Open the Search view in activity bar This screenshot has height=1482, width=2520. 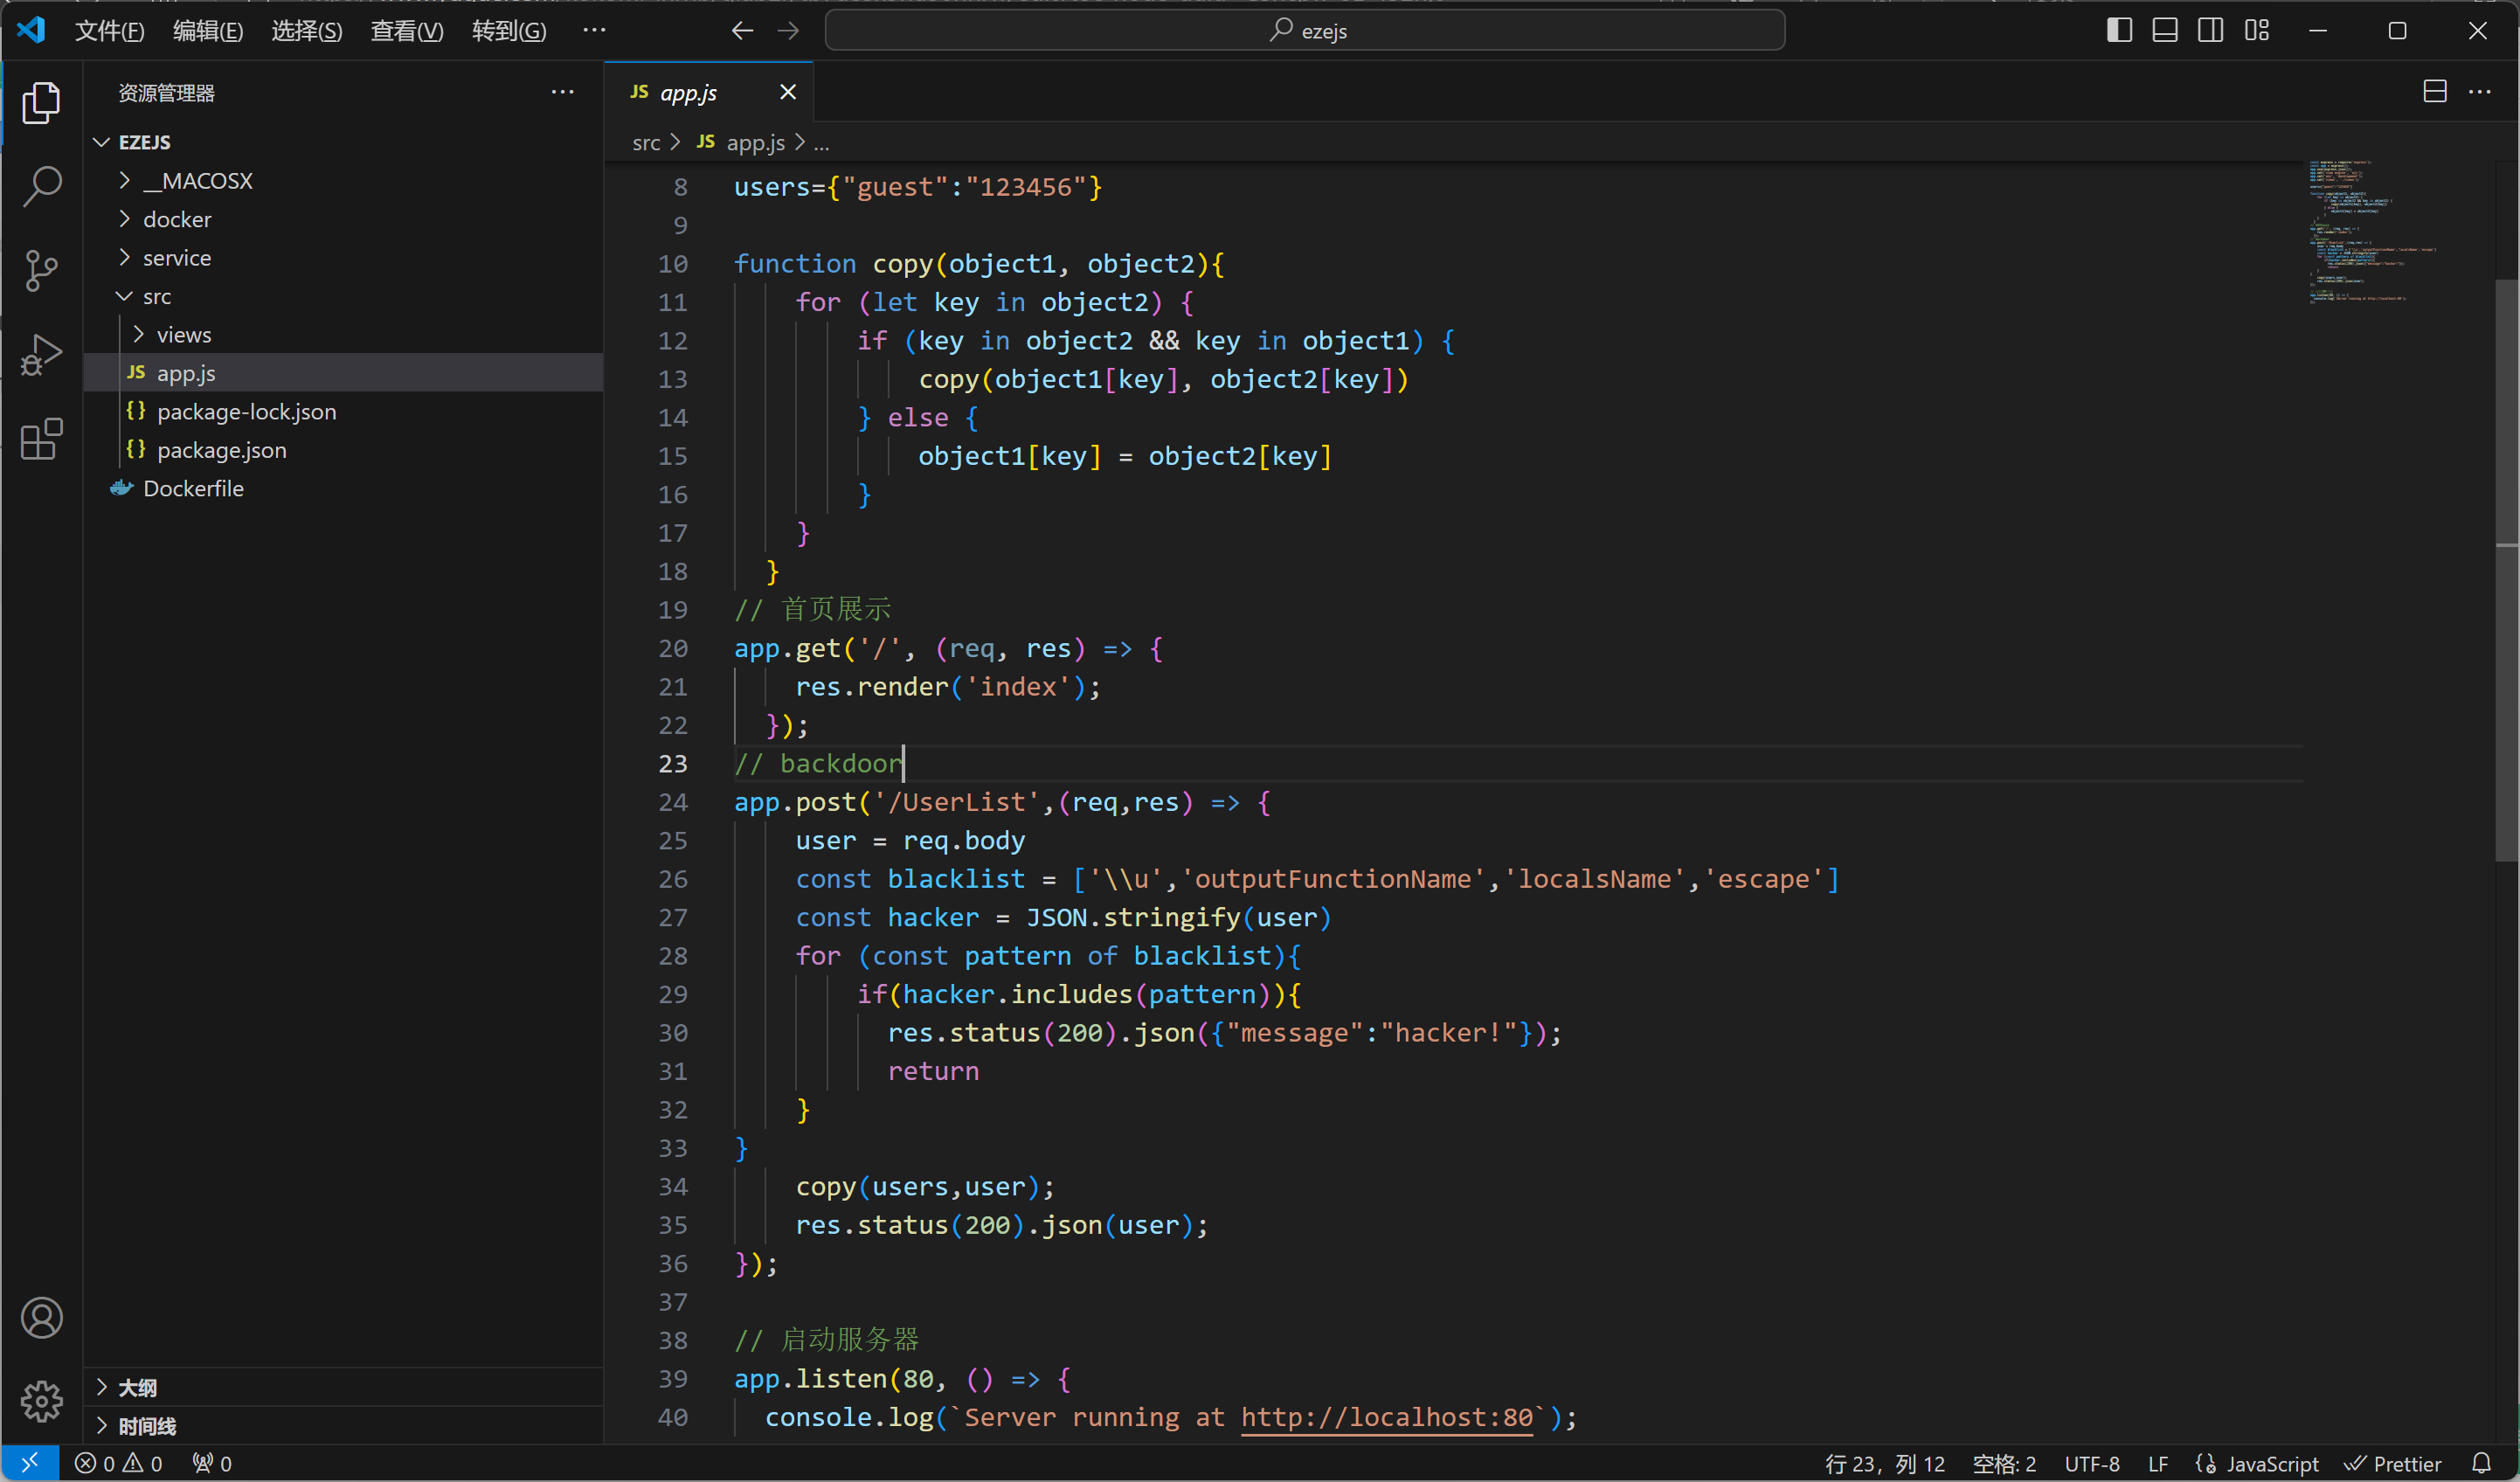[x=41, y=186]
